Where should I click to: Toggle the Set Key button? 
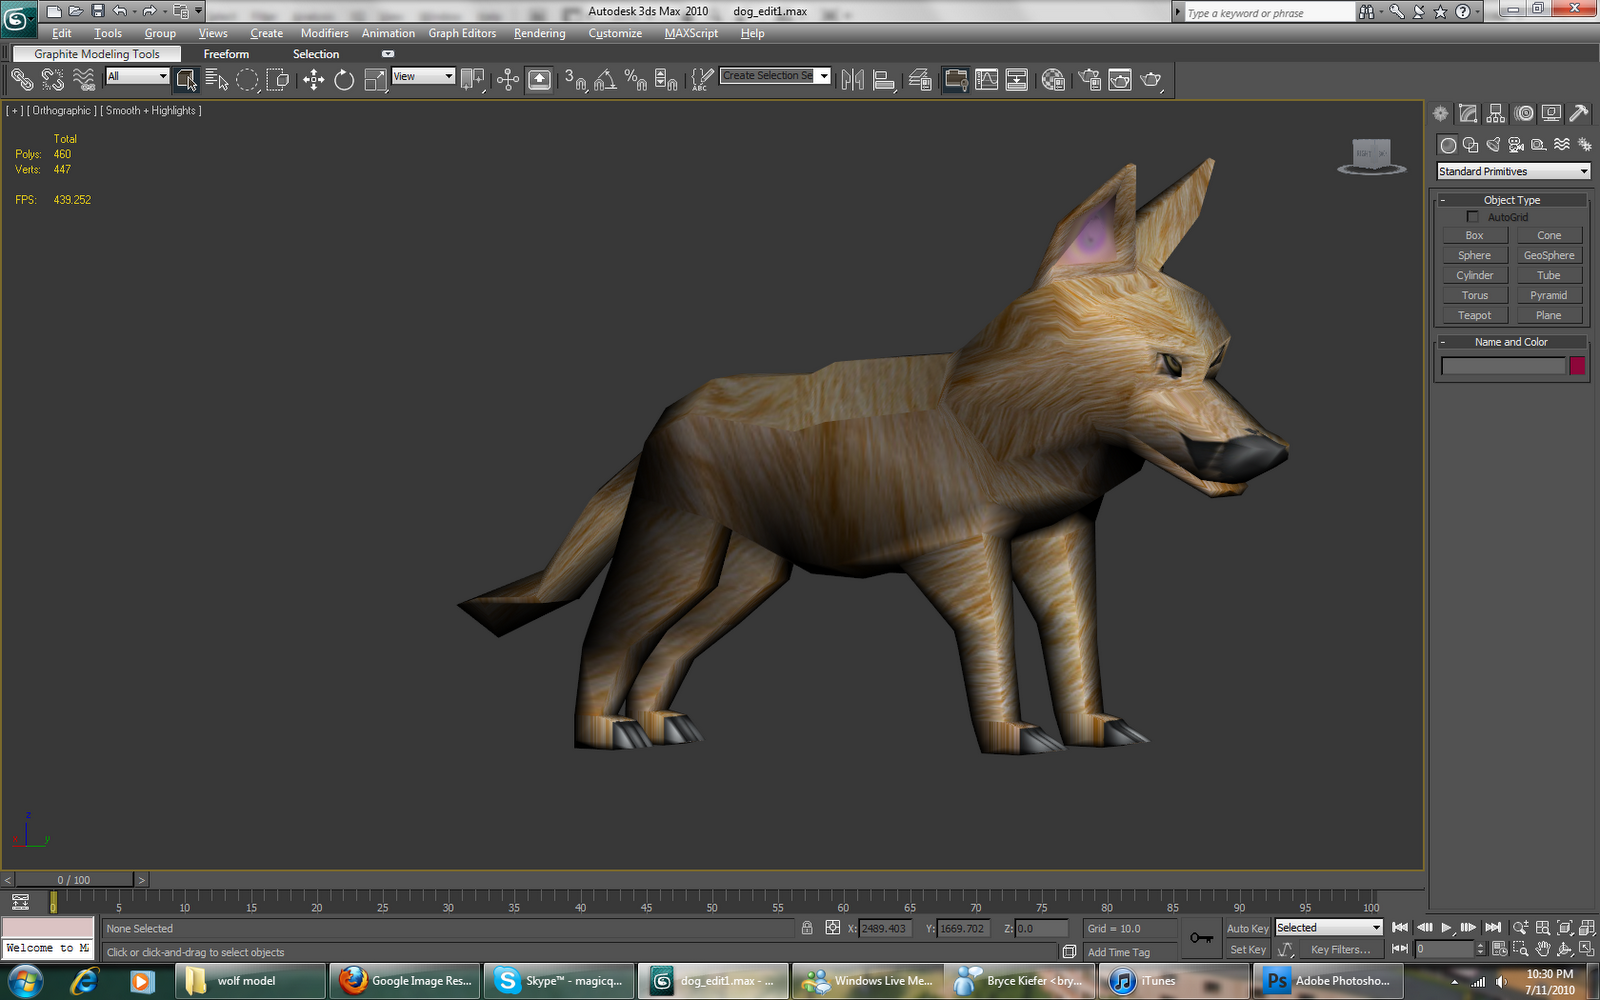click(1246, 948)
